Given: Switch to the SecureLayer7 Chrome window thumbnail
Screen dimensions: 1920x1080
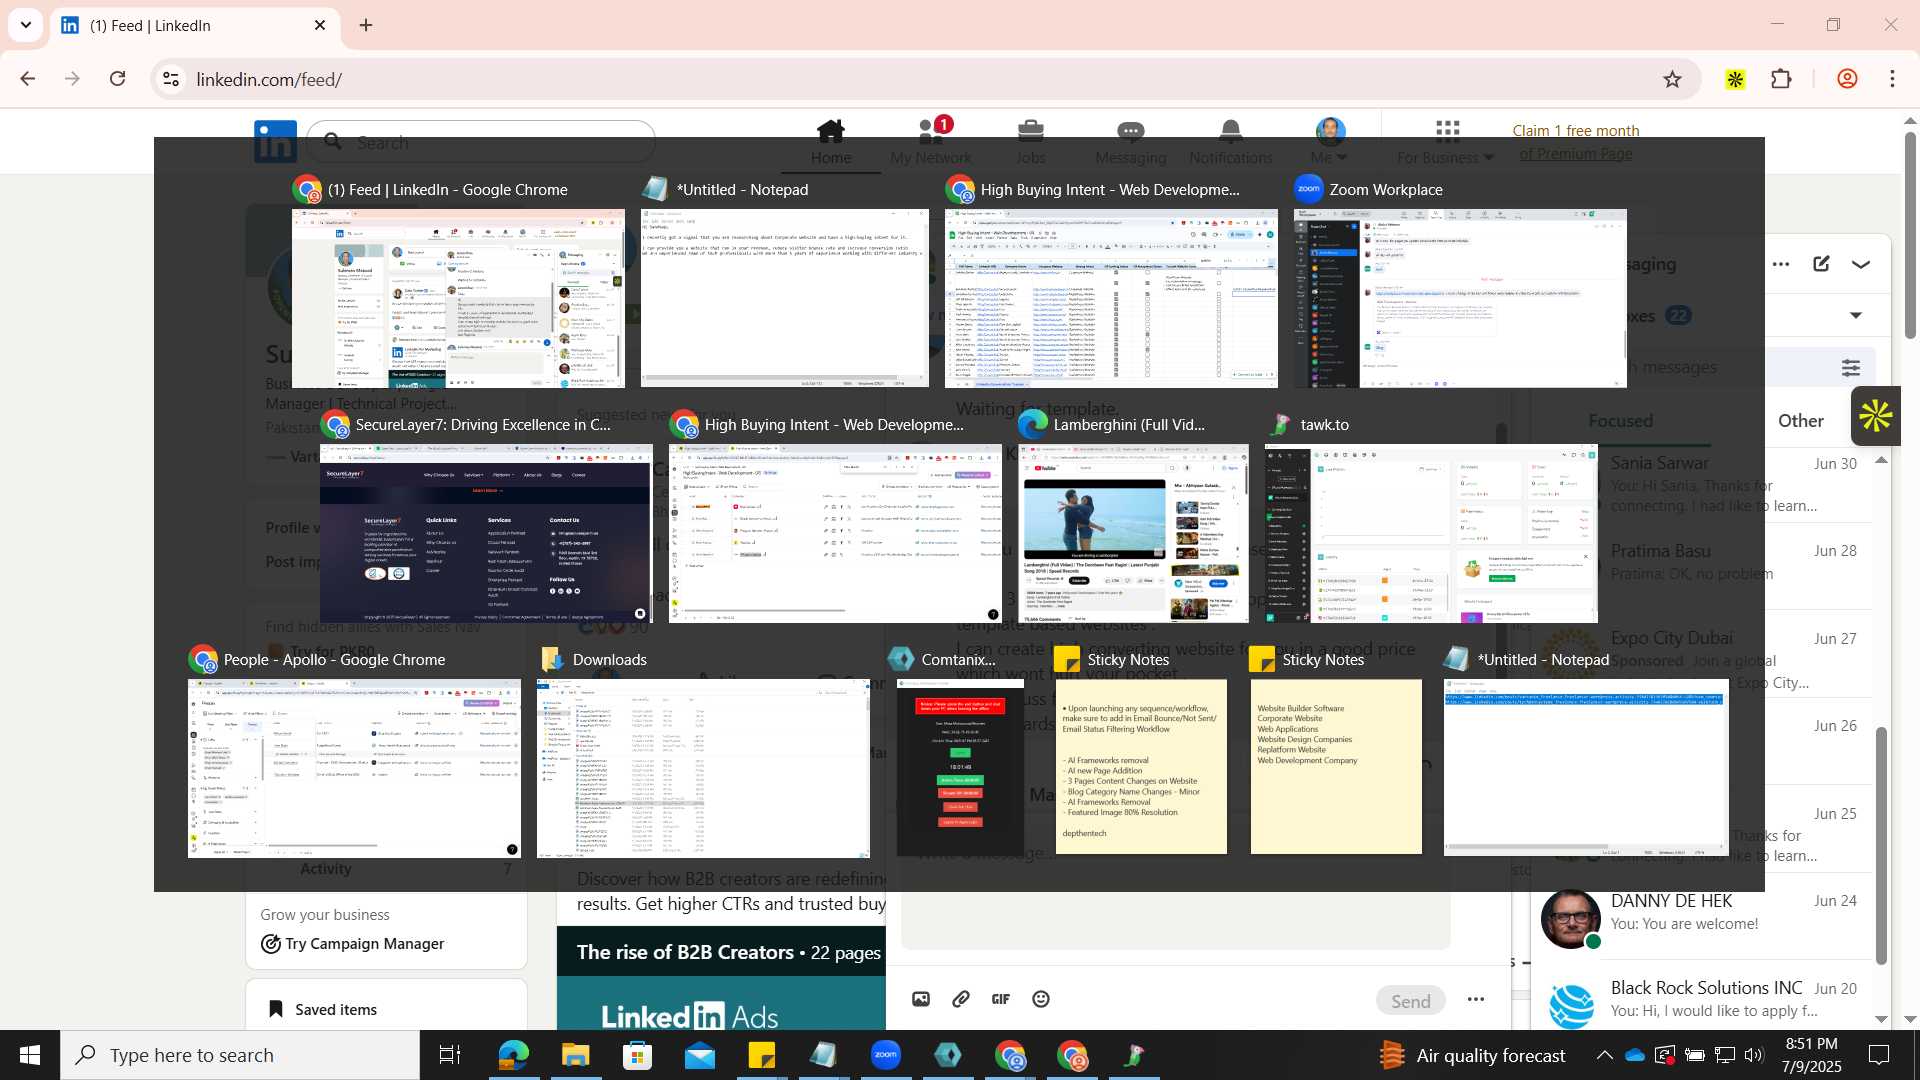Looking at the screenshot, I should coord(486,533).
